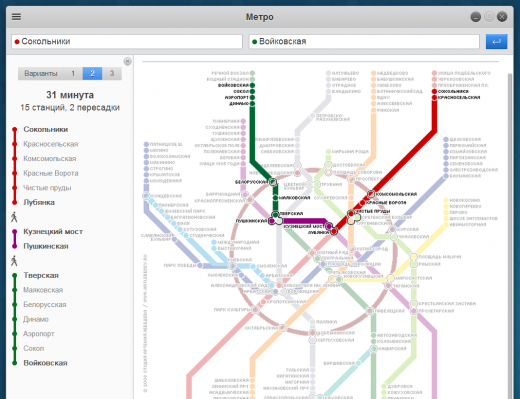Click the Павелецкая station marker on the map
The height and width of the screenshot is (399, 520).
(370, 311)
